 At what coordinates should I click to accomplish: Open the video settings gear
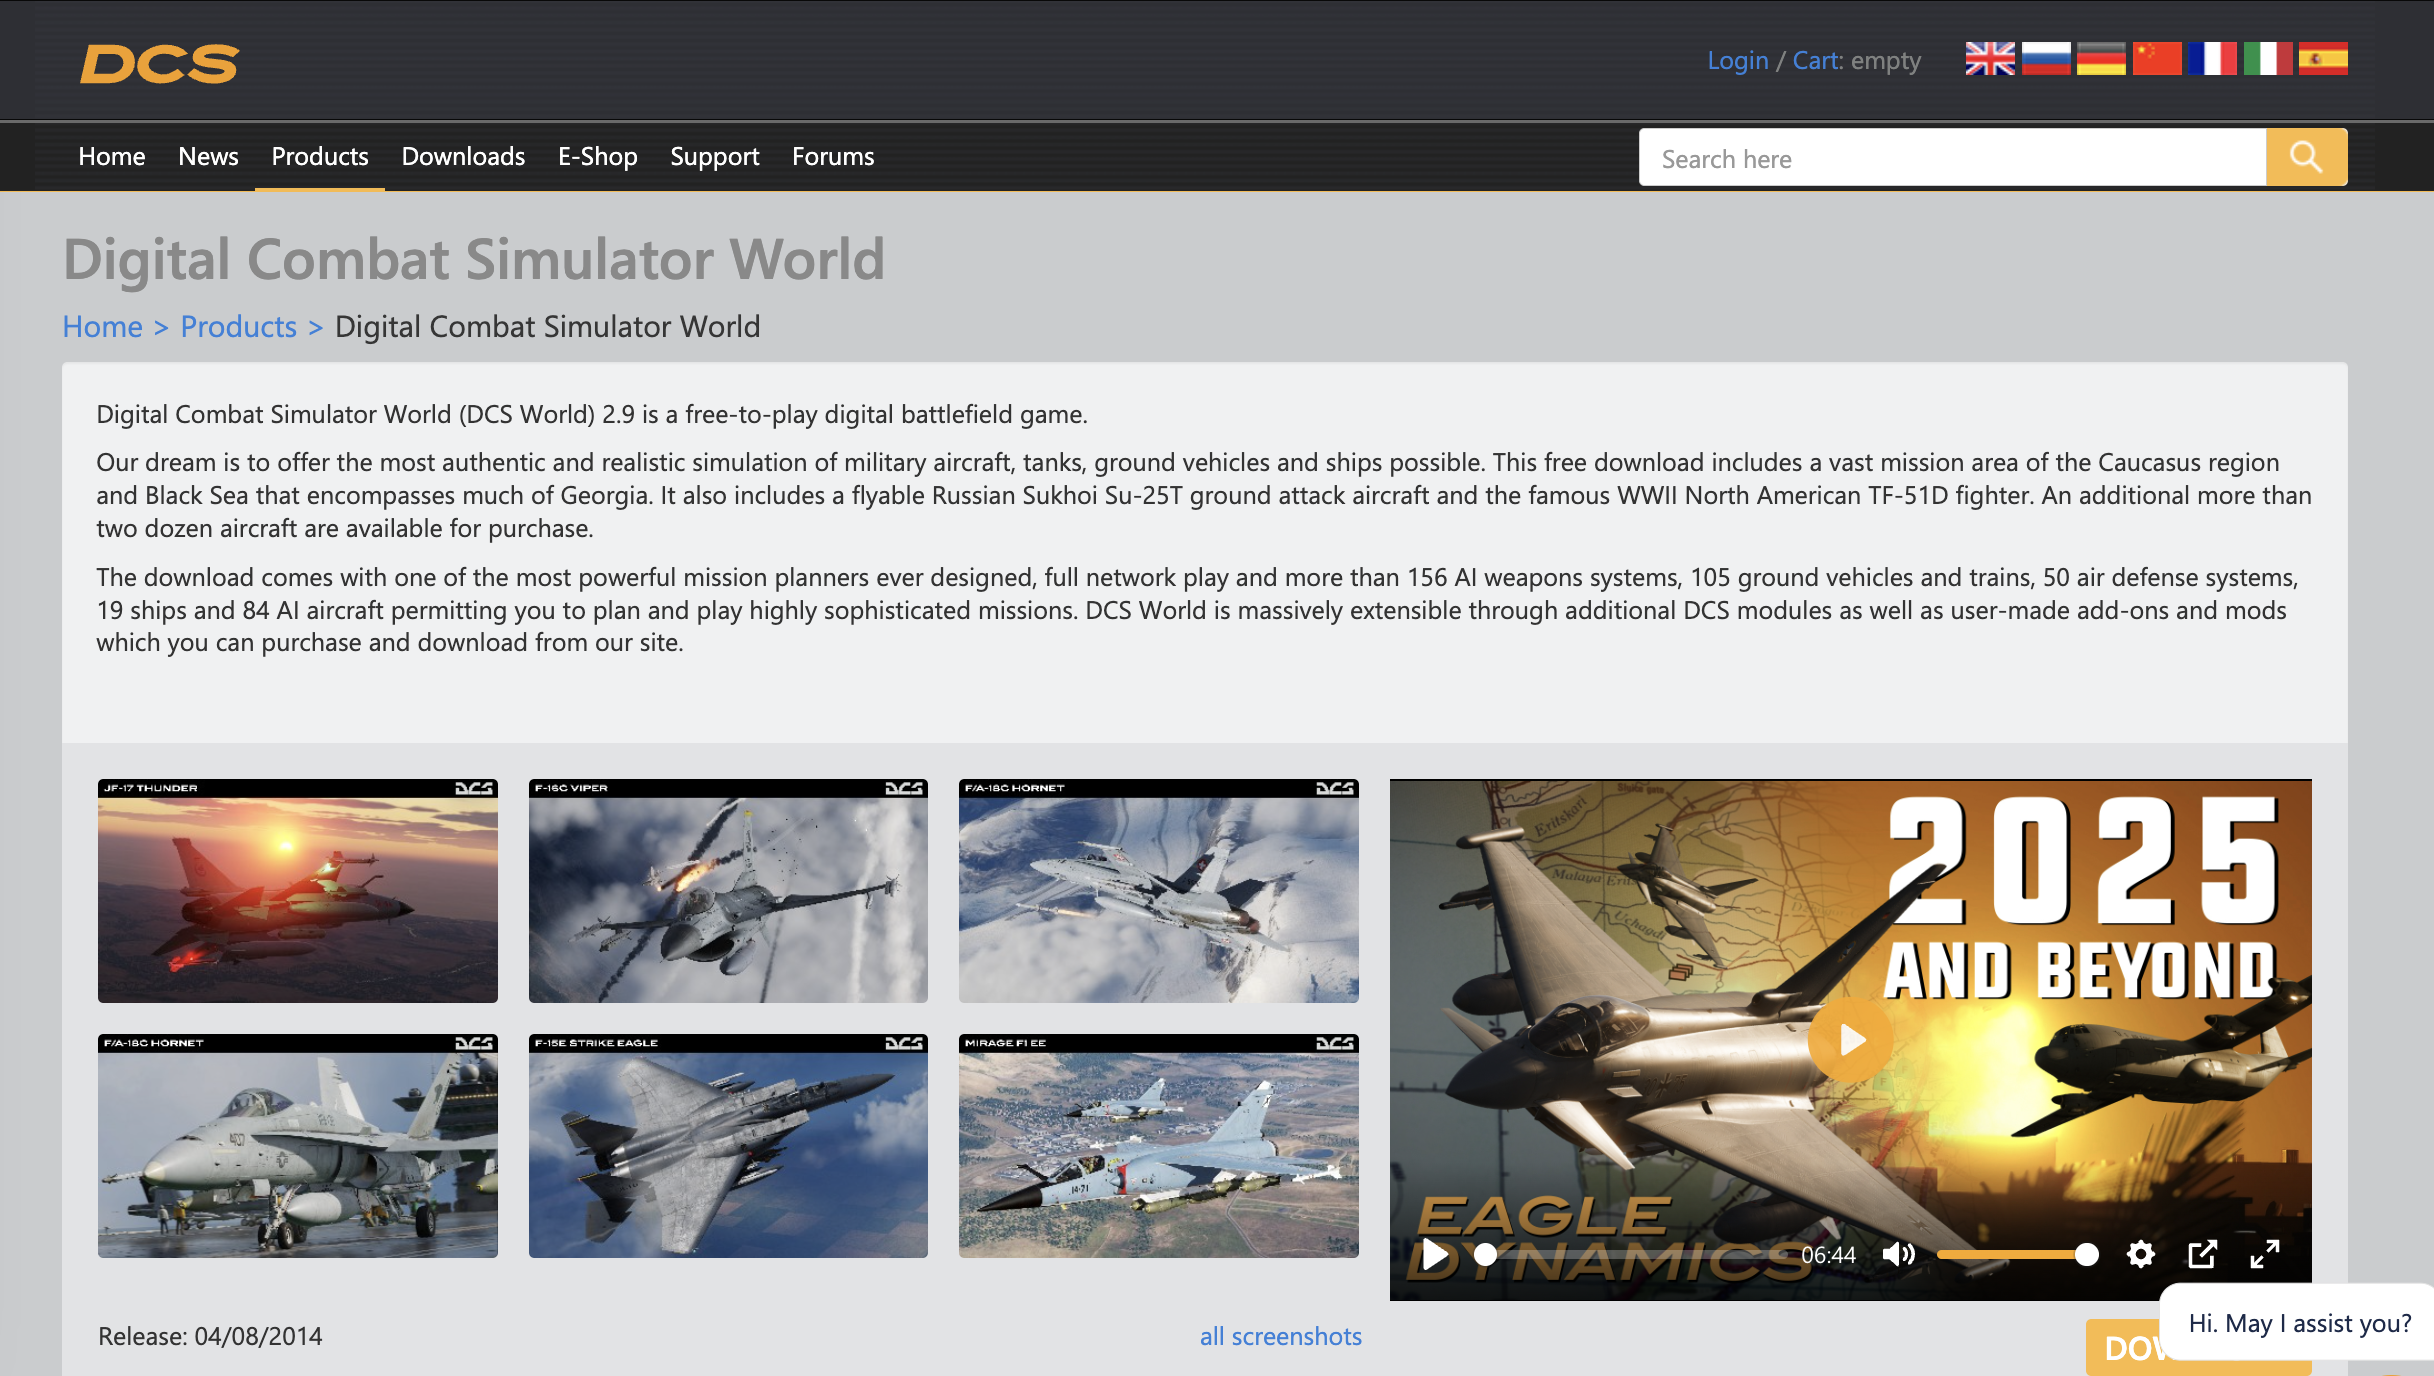[x=2140, y=1255]
